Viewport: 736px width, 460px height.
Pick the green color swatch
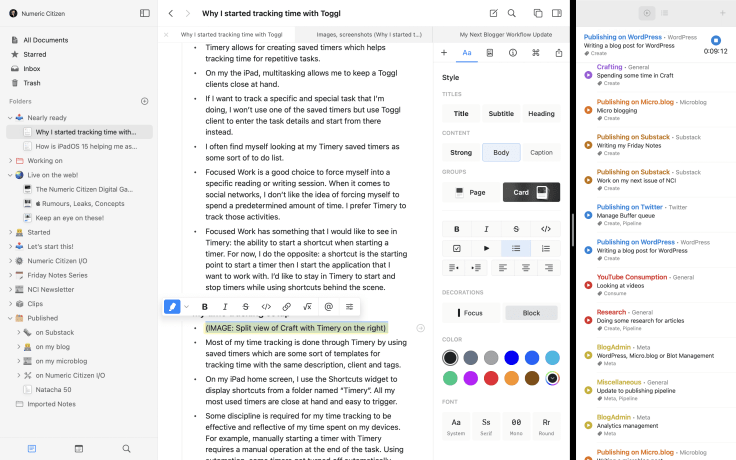pyautogui.click(x=450, y=378)
